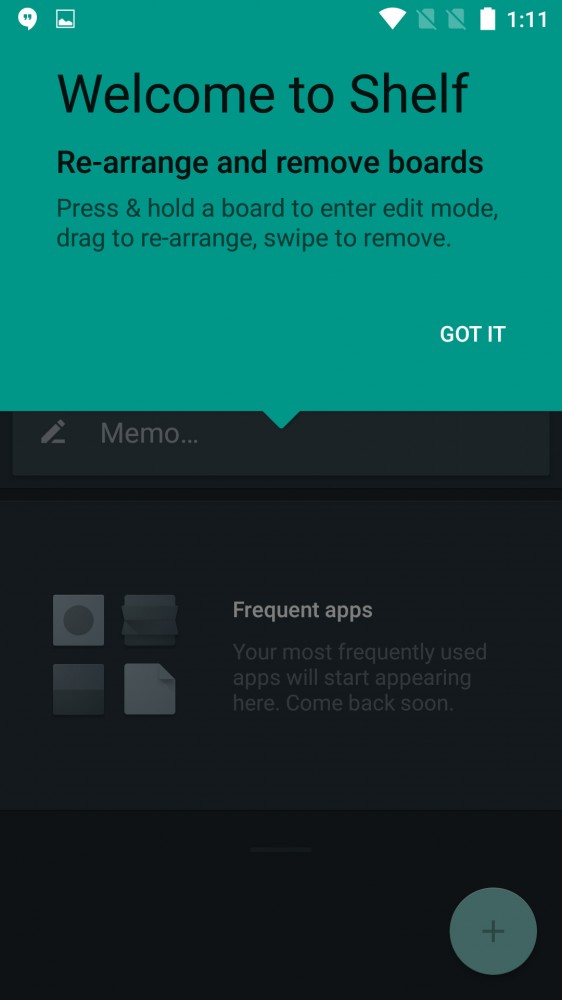Click the pencil memo edit icon
562x1000 pixels.
53,432
